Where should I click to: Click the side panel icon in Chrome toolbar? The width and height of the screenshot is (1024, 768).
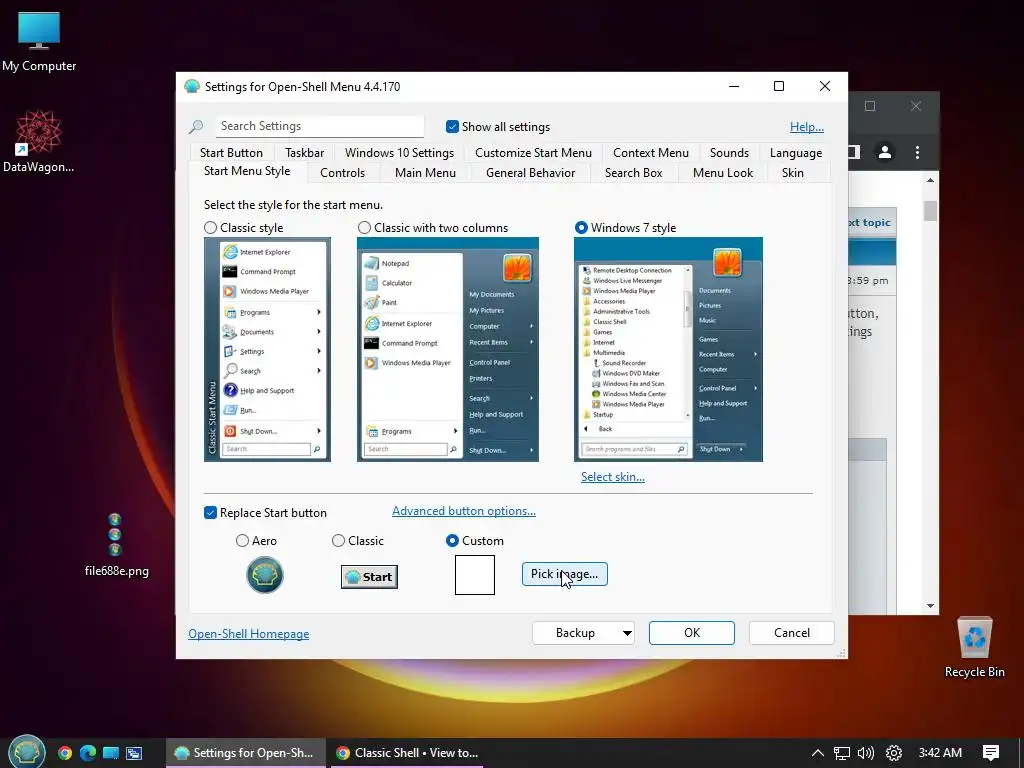(x=854, y=152)
